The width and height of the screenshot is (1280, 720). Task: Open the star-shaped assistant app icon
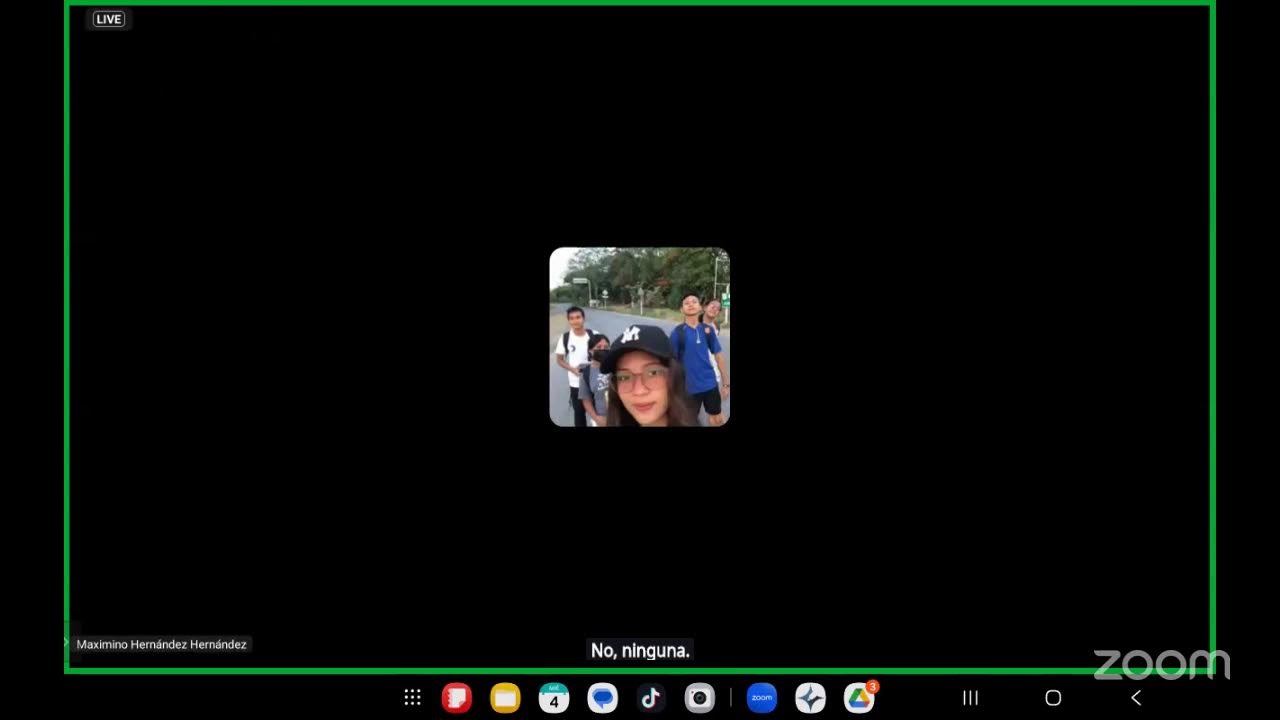coord(810,698)
